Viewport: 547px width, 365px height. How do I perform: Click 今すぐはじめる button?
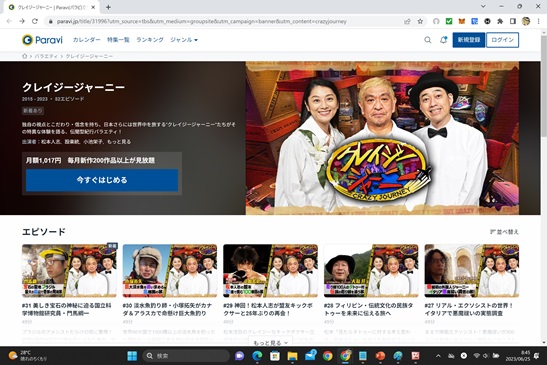pyautogui.click(x=102, y=180)
